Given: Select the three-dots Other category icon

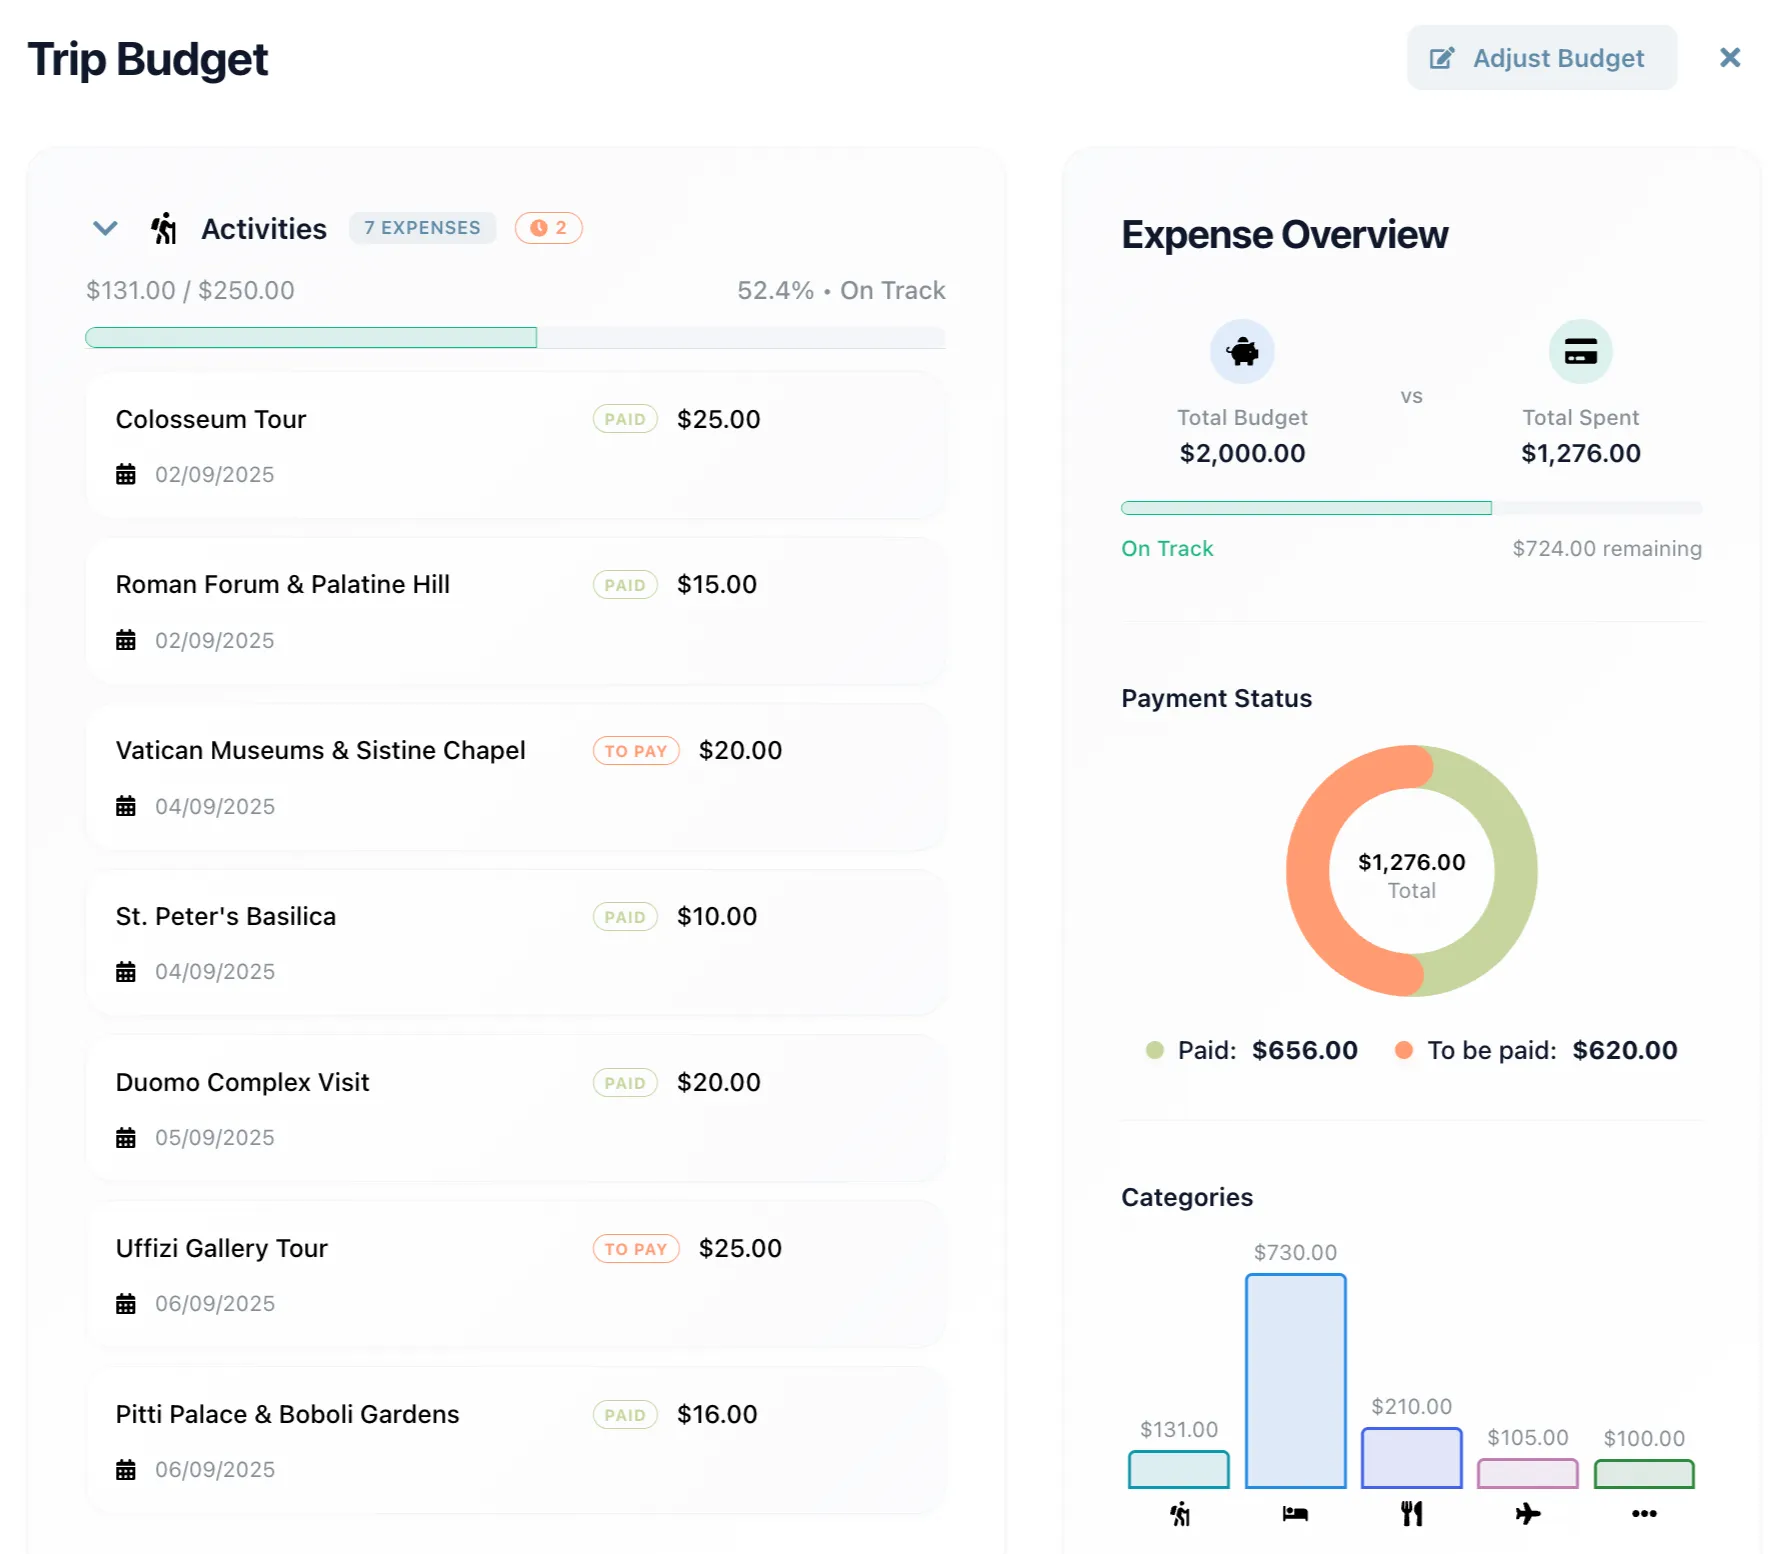Looking at the screenshot, I should (1644, 1514).
